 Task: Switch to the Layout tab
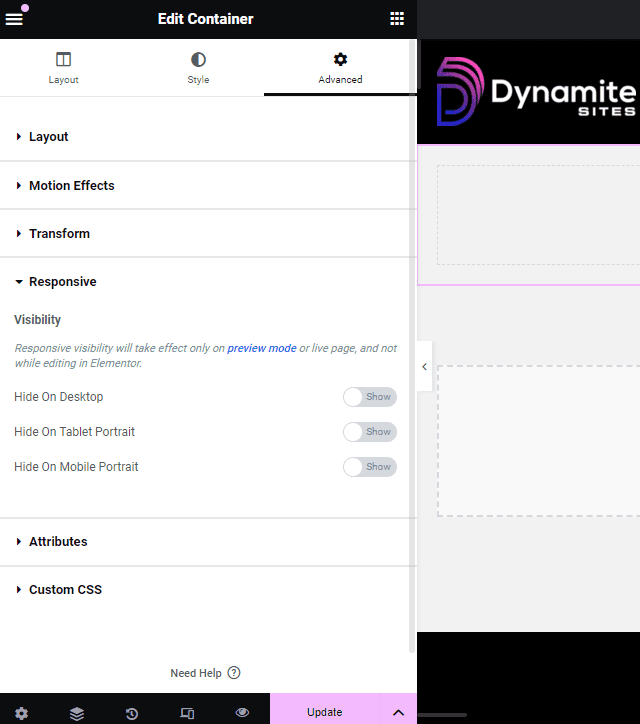[x=64, y=68]
